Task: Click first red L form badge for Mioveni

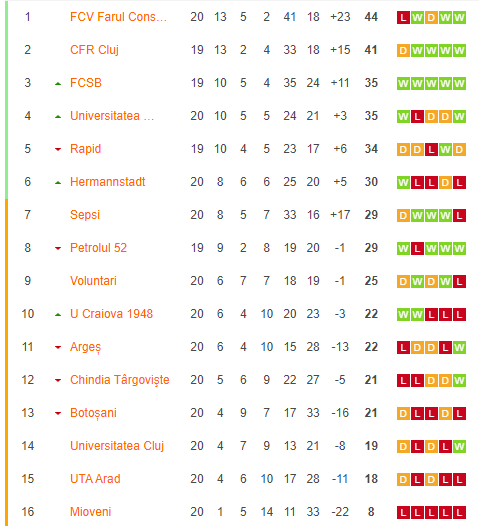Action: 403,512
